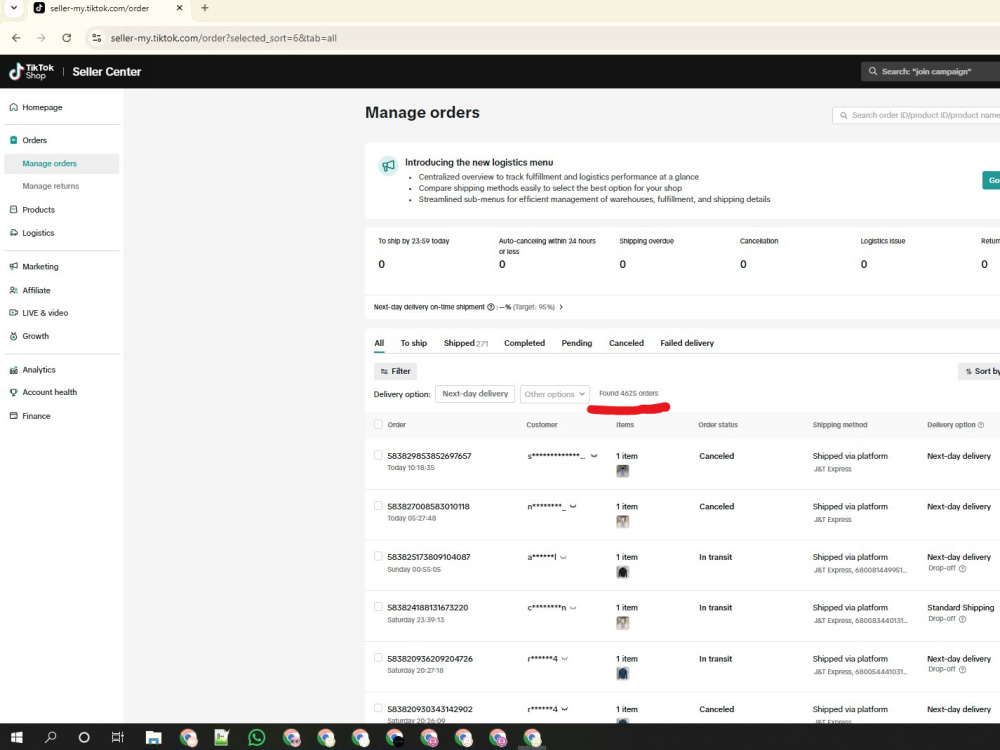Screen dimensions: 1000x750
Task: Switch to the Canceled tab
Action: point(626,343)
